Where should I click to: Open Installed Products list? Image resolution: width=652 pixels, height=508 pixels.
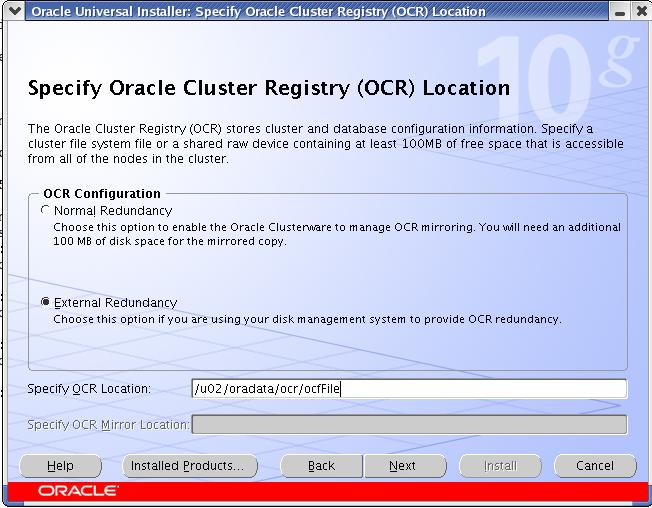(190, 466)
